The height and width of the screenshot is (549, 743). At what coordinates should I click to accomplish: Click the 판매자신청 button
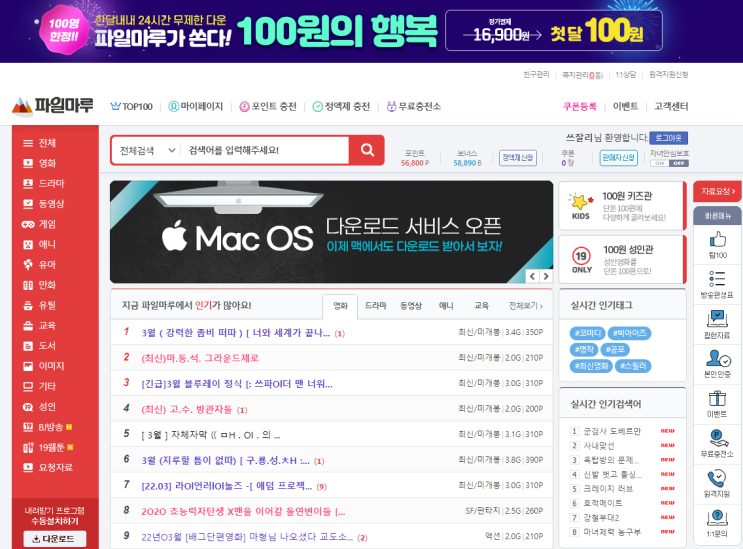coord(618,158)
